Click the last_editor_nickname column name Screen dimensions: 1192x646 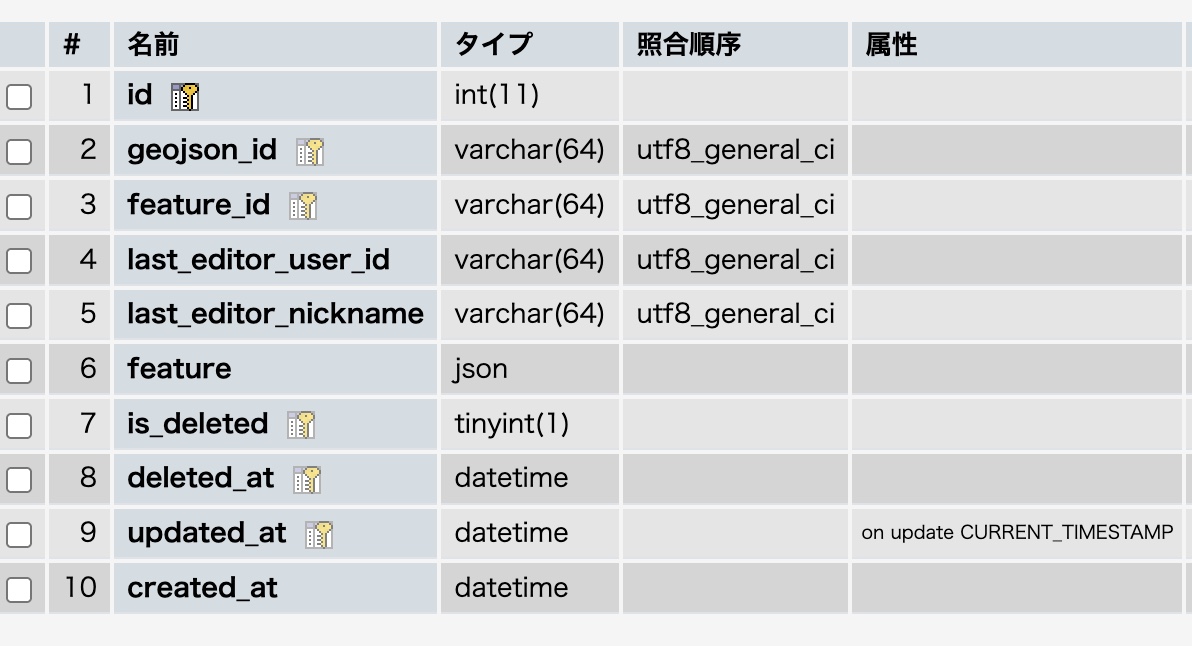[275, 314]
